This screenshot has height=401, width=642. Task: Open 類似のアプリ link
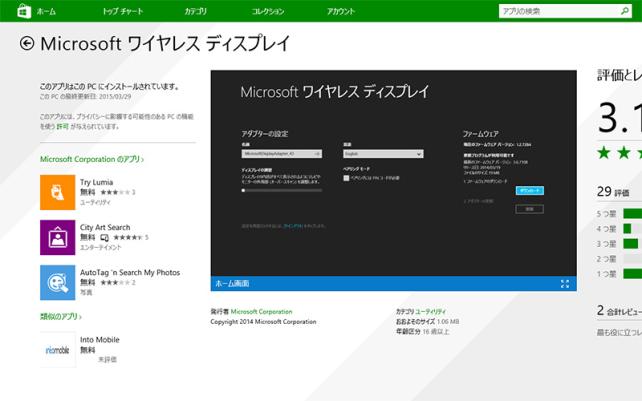[x=61, y=316]
